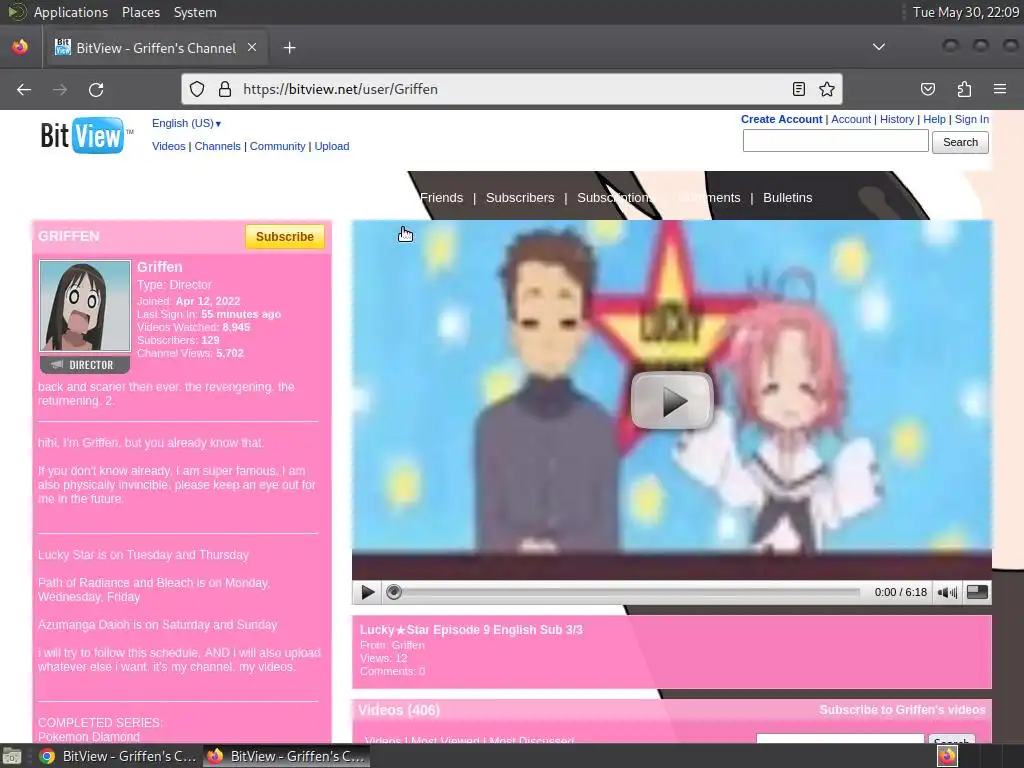Bookmark this page with star icon

827,89
